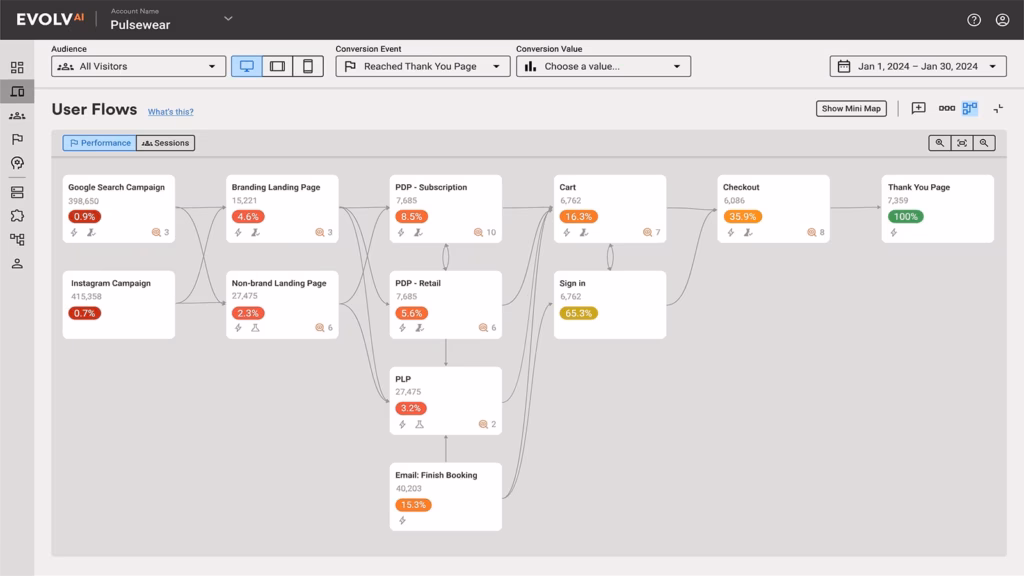Click the Show Mini Map button
Viewport: 1024px width, 576px height.
[x=851, y=108]
